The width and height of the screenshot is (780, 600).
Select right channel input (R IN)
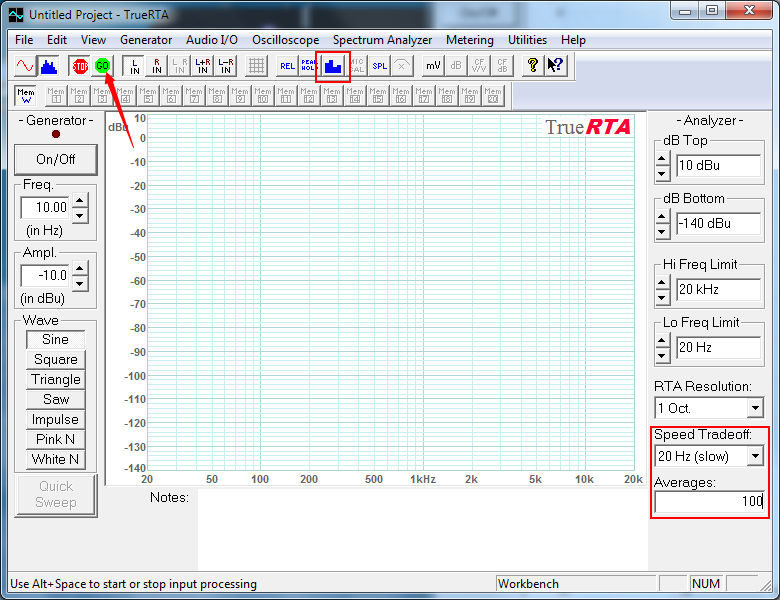coord(157,66)
